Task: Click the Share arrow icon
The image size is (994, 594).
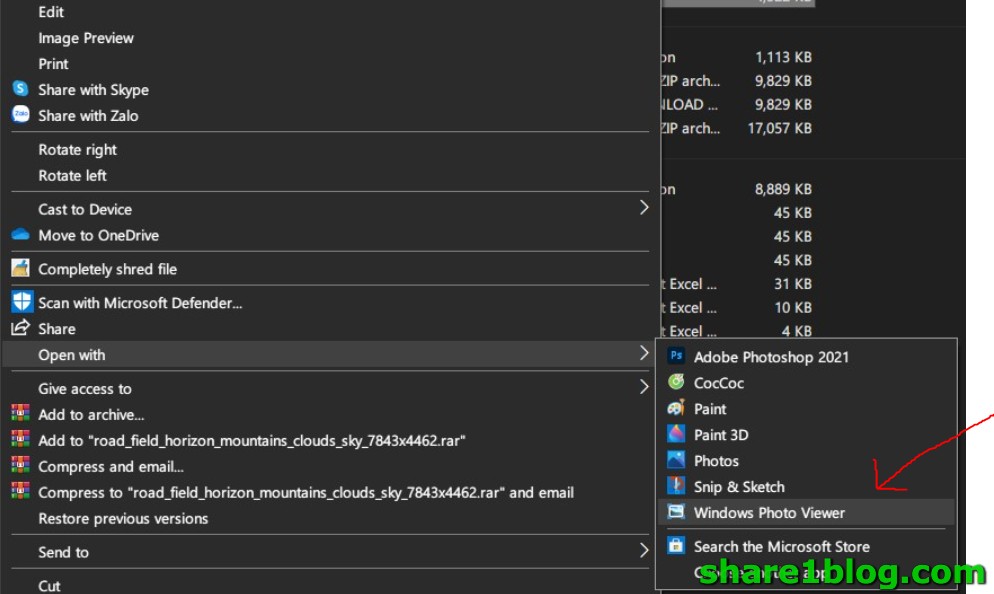Action: (x=20, y=328)
